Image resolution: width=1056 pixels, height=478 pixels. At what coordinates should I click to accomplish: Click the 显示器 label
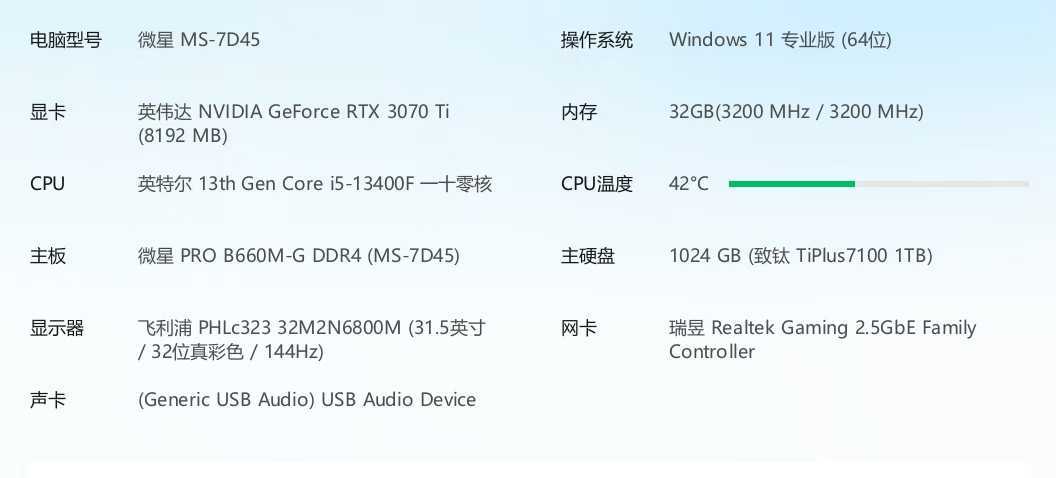(x=57, y=328)
